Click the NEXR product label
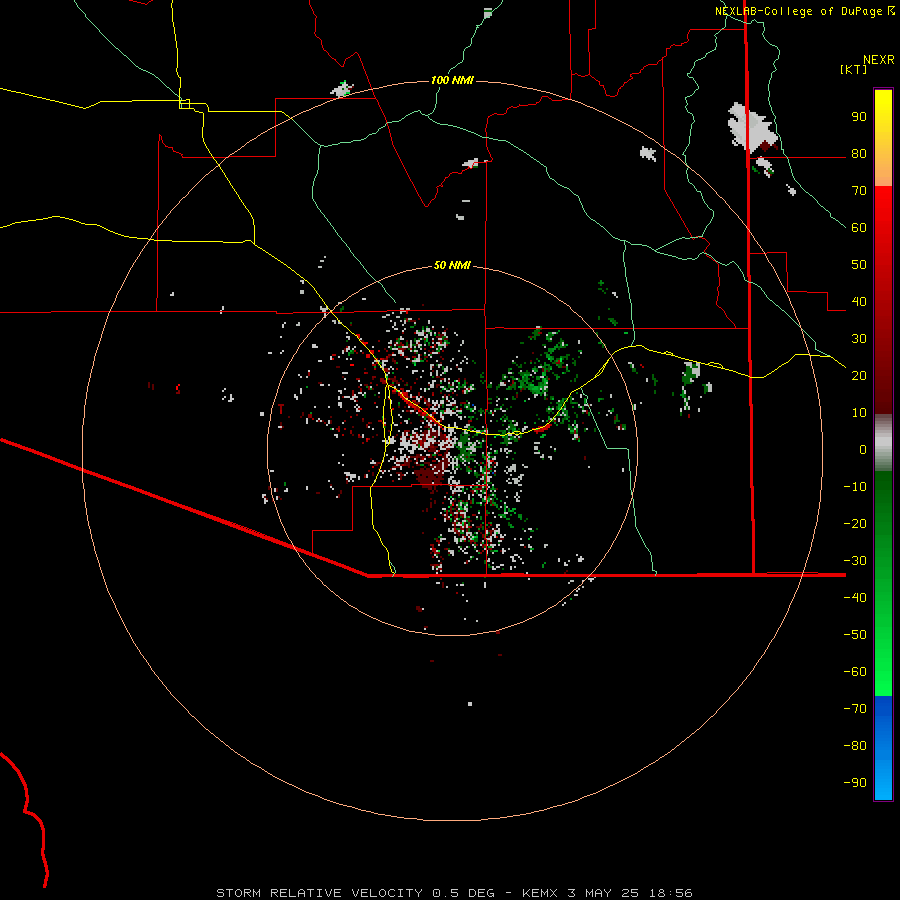 [x=878, y=60]
